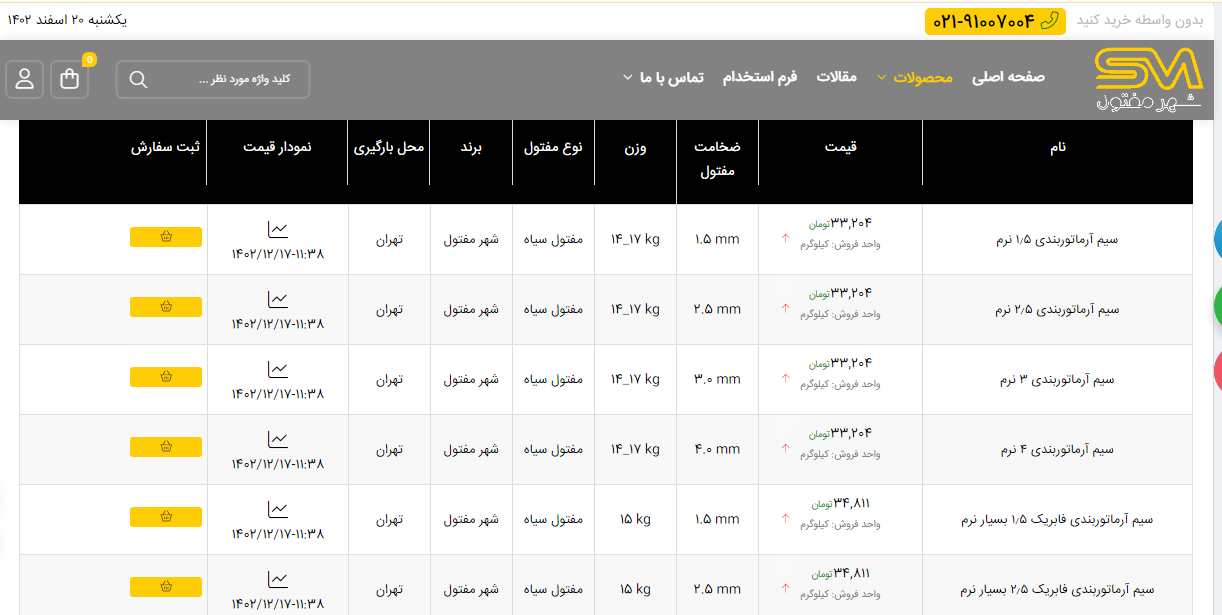Open the مقالات menu item
This screenshot has width=1222, height=615.
click(836, 78)
